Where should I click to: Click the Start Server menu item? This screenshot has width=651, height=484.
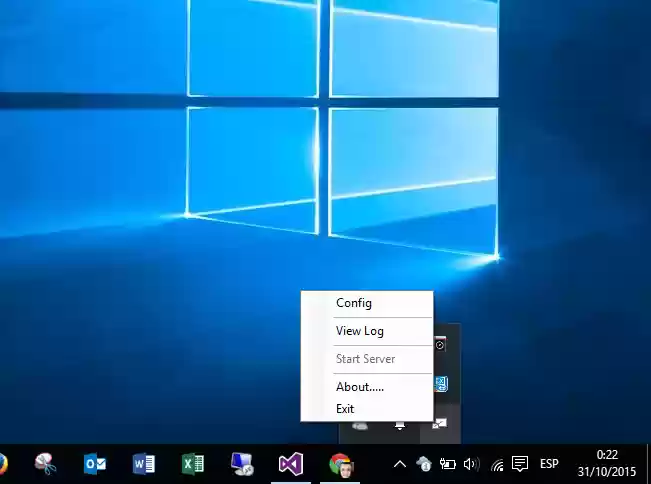(x=365, y=359)
